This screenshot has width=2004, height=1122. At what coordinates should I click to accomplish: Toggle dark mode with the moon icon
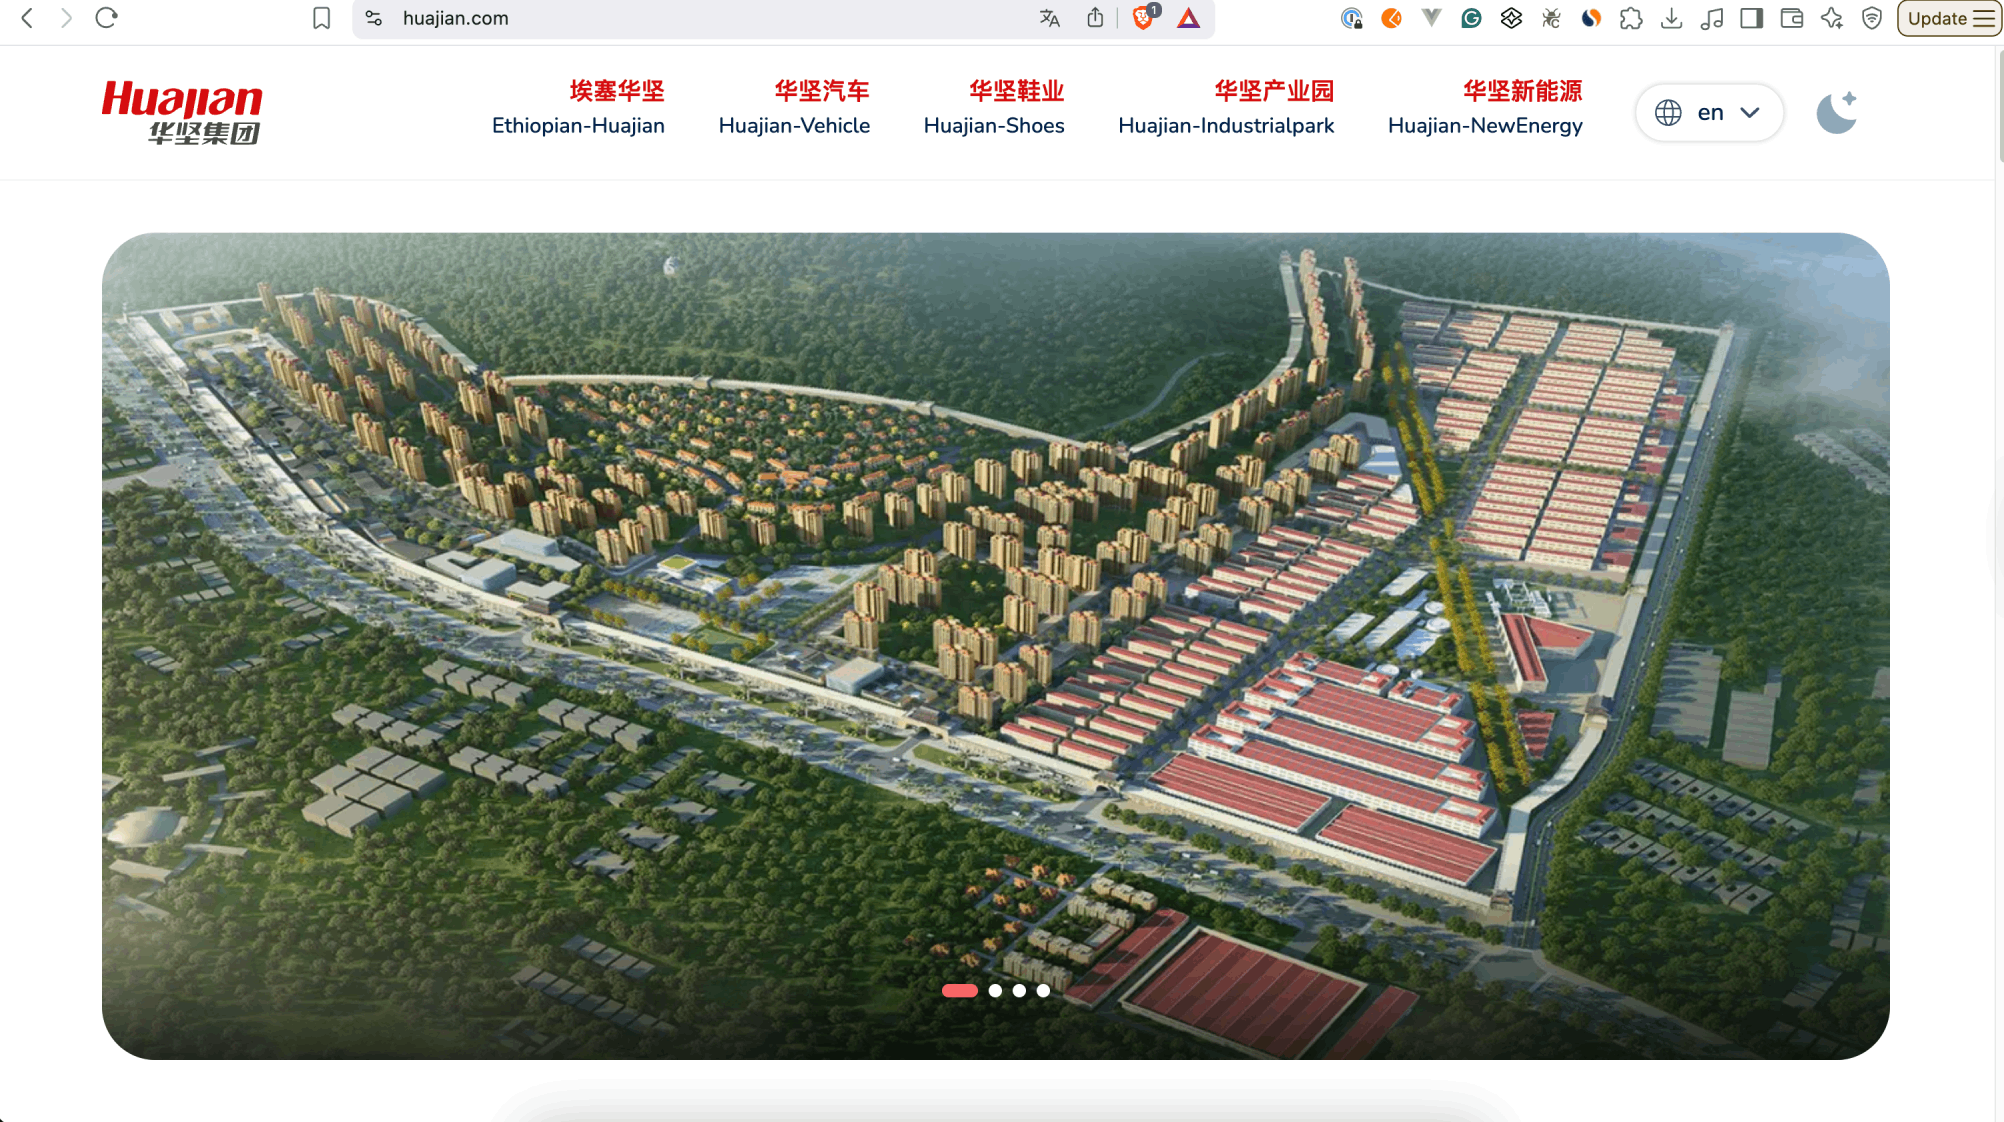pyautogui.click(x=1837, y=112)
